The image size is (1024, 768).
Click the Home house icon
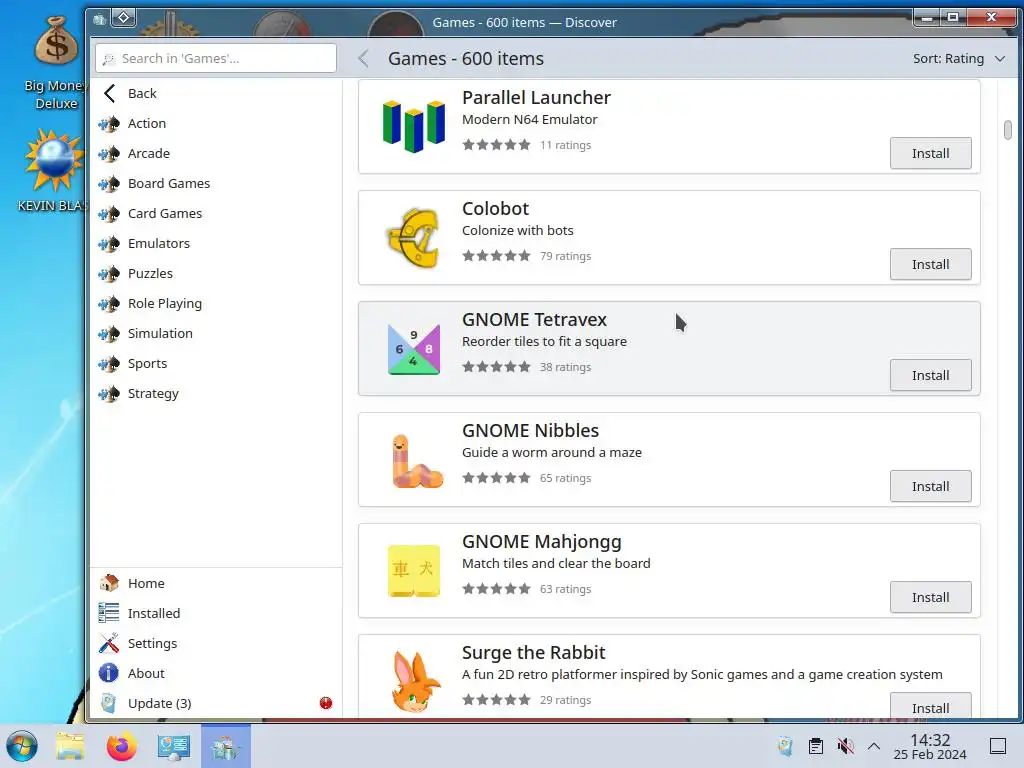(x=108, y=583)
